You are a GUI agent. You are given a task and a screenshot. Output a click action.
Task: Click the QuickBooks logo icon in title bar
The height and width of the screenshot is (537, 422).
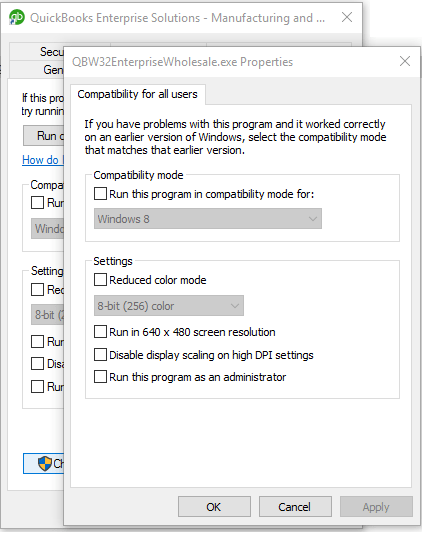17,17
